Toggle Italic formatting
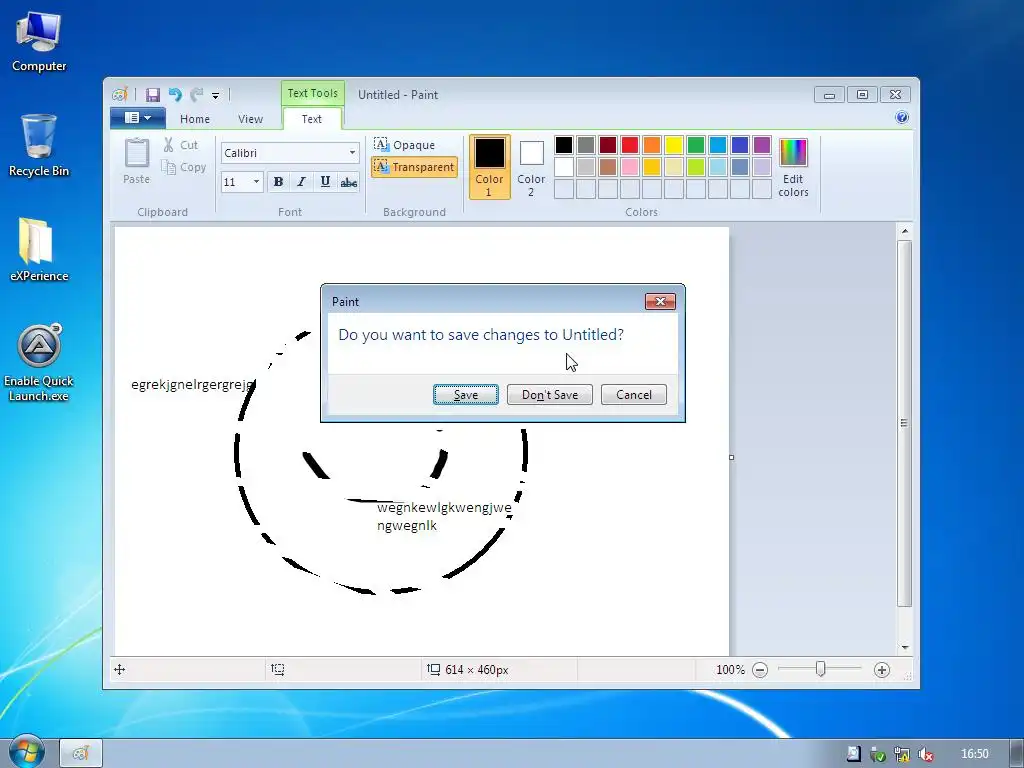Screen dimensions: 1024x768 pos(301,182)
